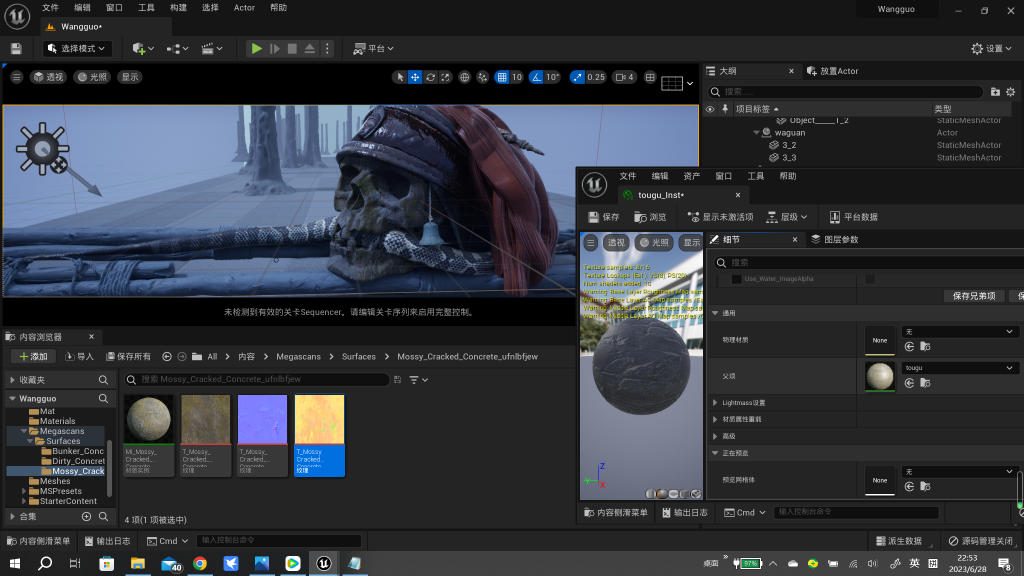Click 浏览 in material instance editor toolbar
1024x576 pixels.
click(650, 217)
